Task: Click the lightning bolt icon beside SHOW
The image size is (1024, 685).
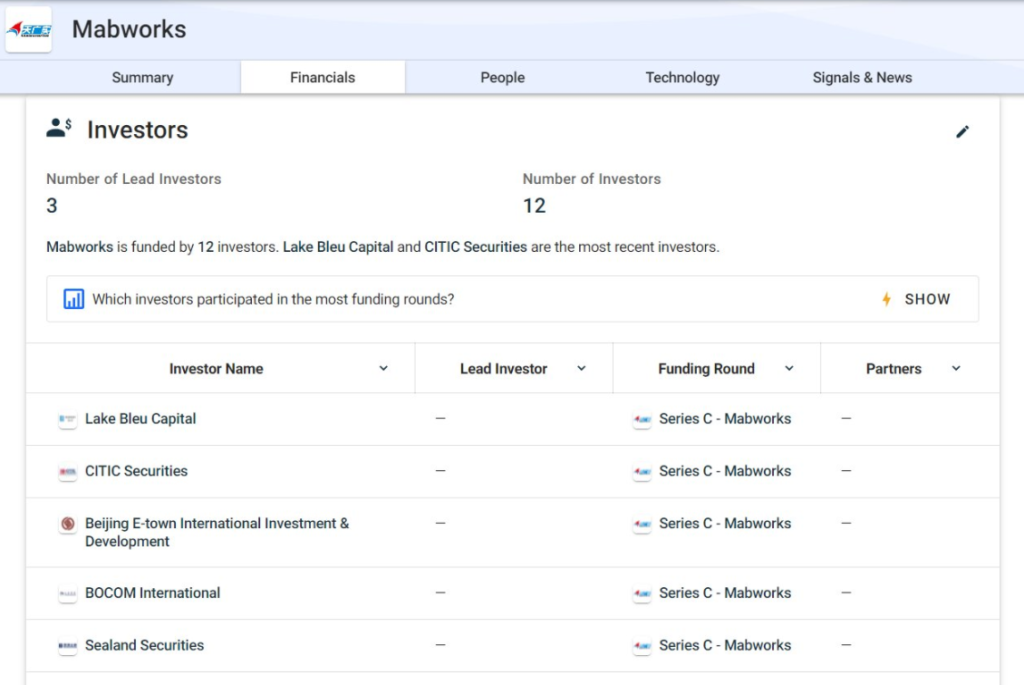Action: 886,299
